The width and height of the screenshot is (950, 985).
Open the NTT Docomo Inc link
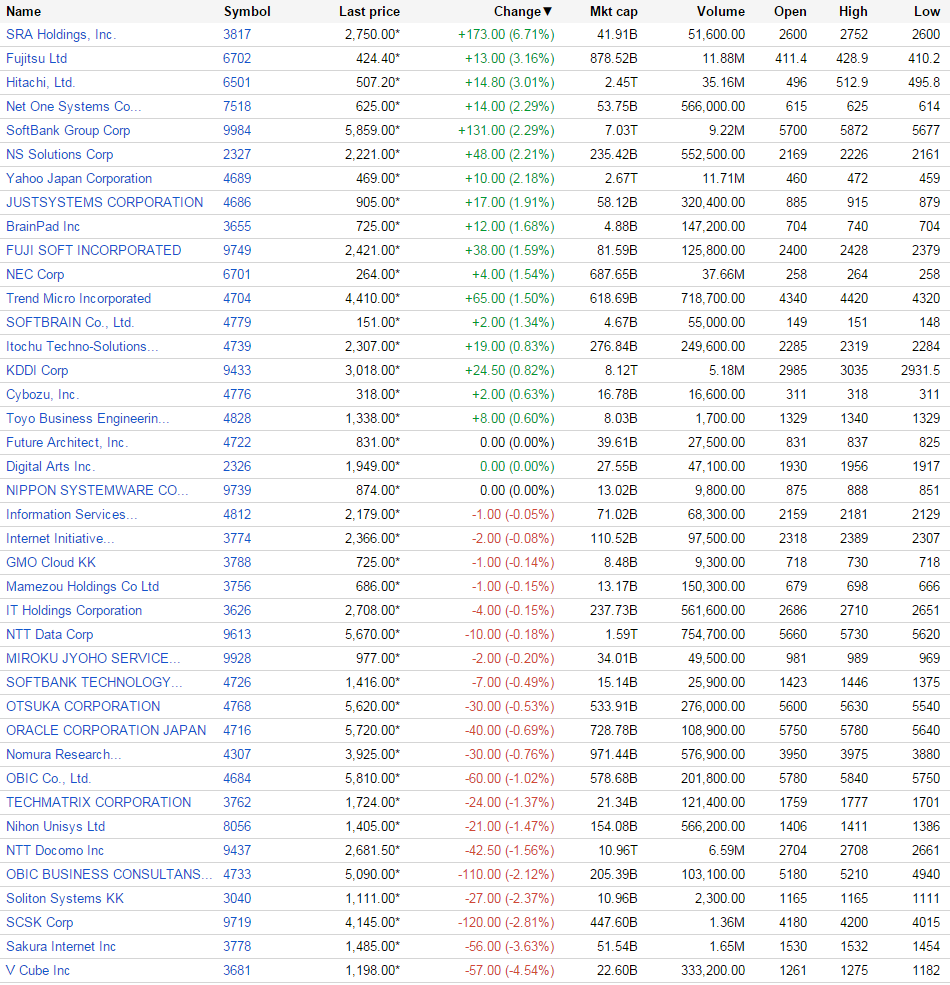pyautogui.click(x=55, y=851)
